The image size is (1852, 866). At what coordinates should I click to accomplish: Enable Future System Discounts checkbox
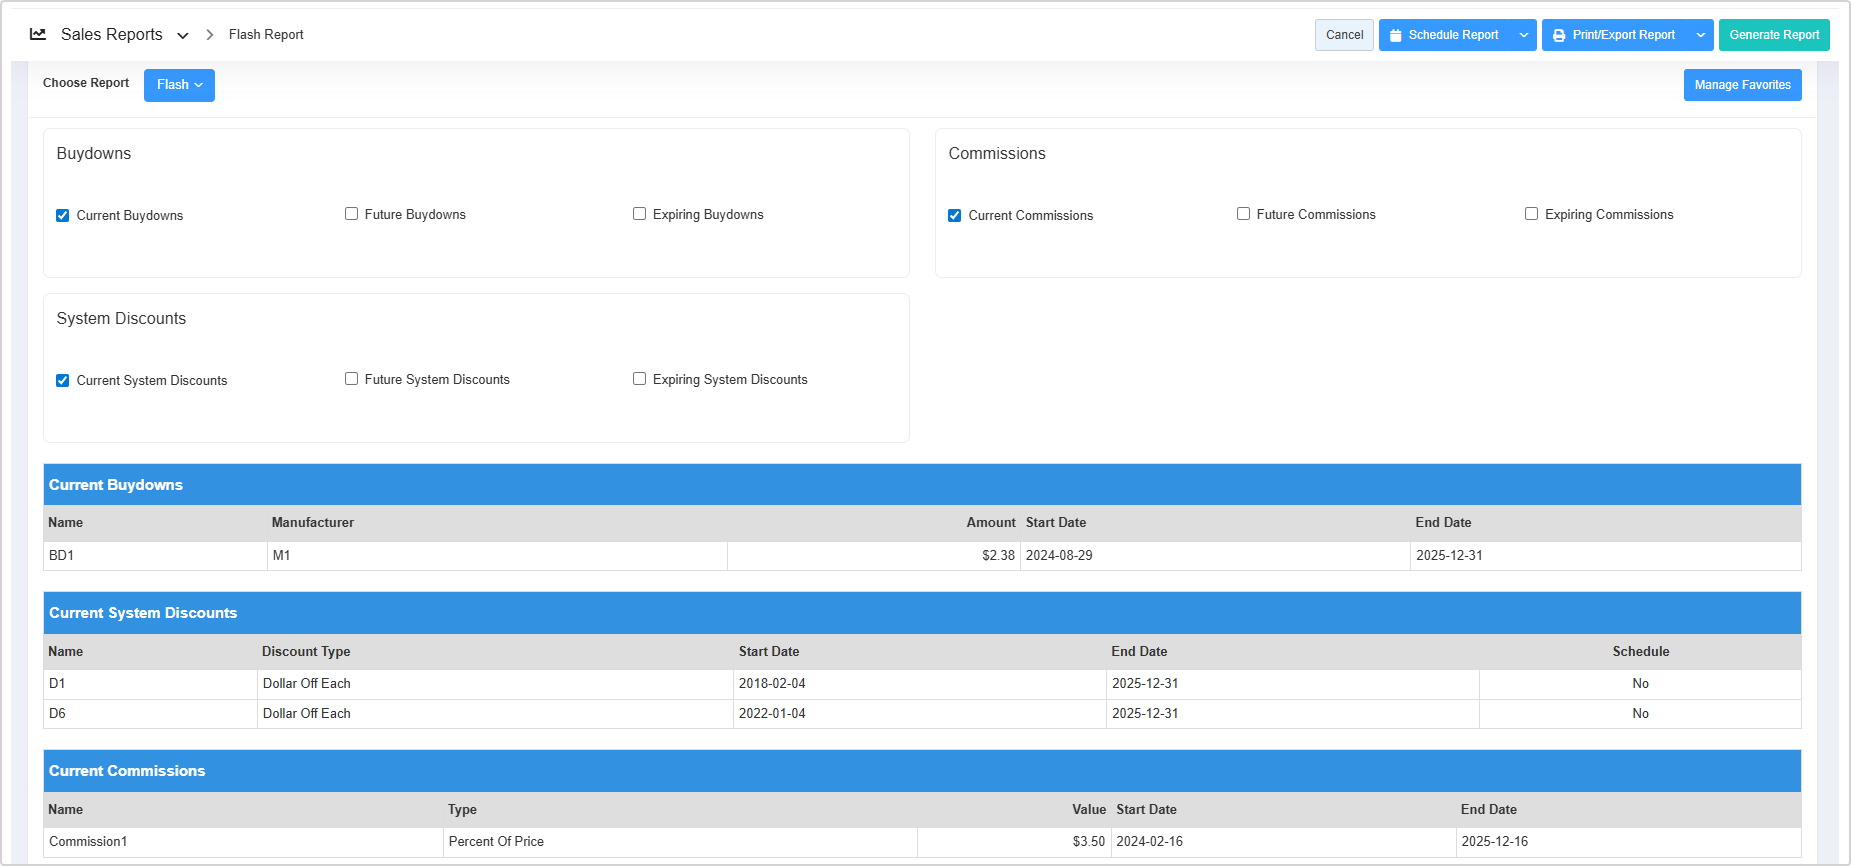click(351, 379)
